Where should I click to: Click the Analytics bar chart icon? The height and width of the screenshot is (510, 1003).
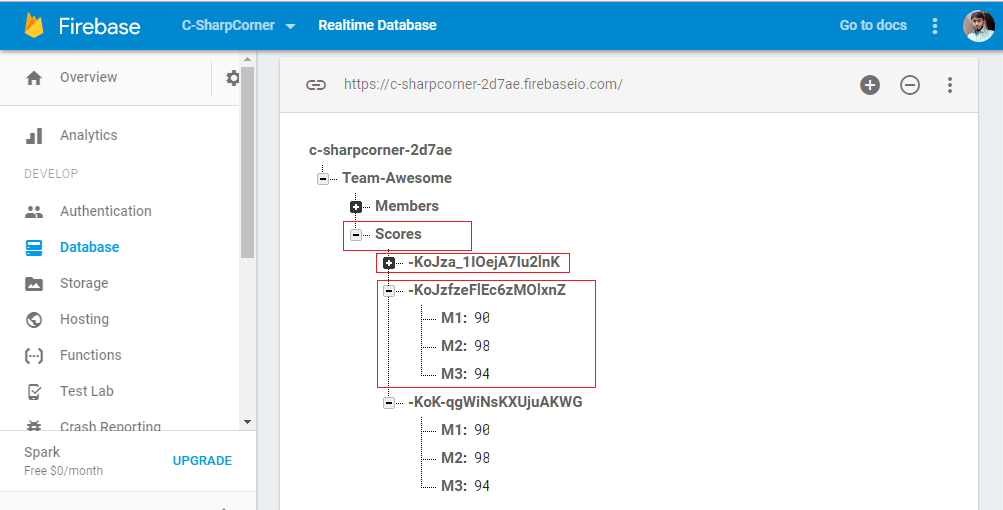(x=34, y=136)
